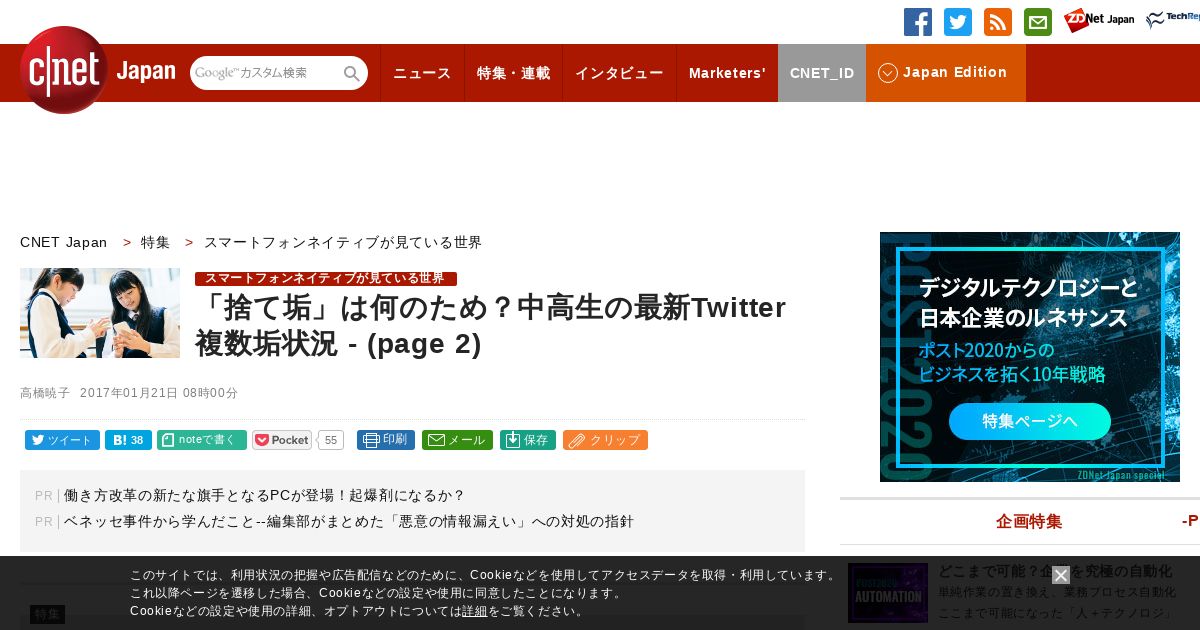
Task: Bookmark with Hatena B! 38 button
Action: [128, 440]
